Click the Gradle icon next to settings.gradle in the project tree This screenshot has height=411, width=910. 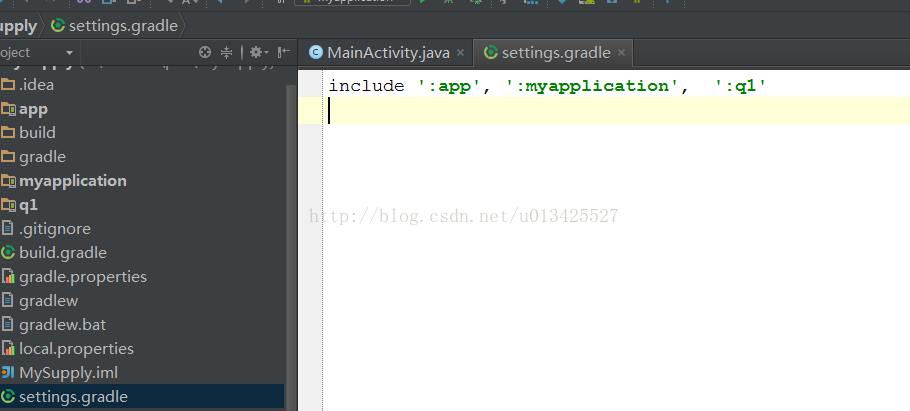(8, 397)
